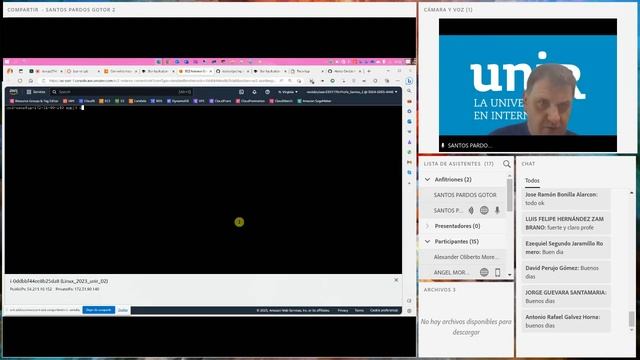Viewport: 640px width, 360px height.
Task: Open CloudFront shortcut in AWS favorites bar
Action: tap(220, 101)
